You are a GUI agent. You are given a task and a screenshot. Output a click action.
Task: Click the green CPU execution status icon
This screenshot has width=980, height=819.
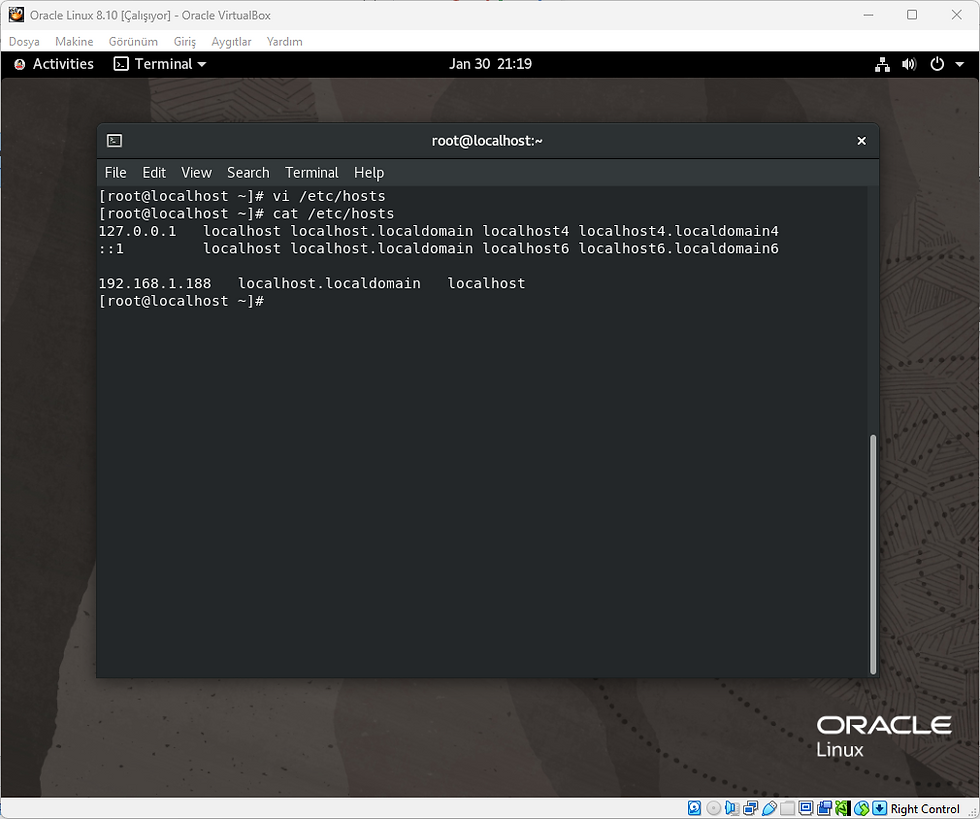(x=842, y=808)
